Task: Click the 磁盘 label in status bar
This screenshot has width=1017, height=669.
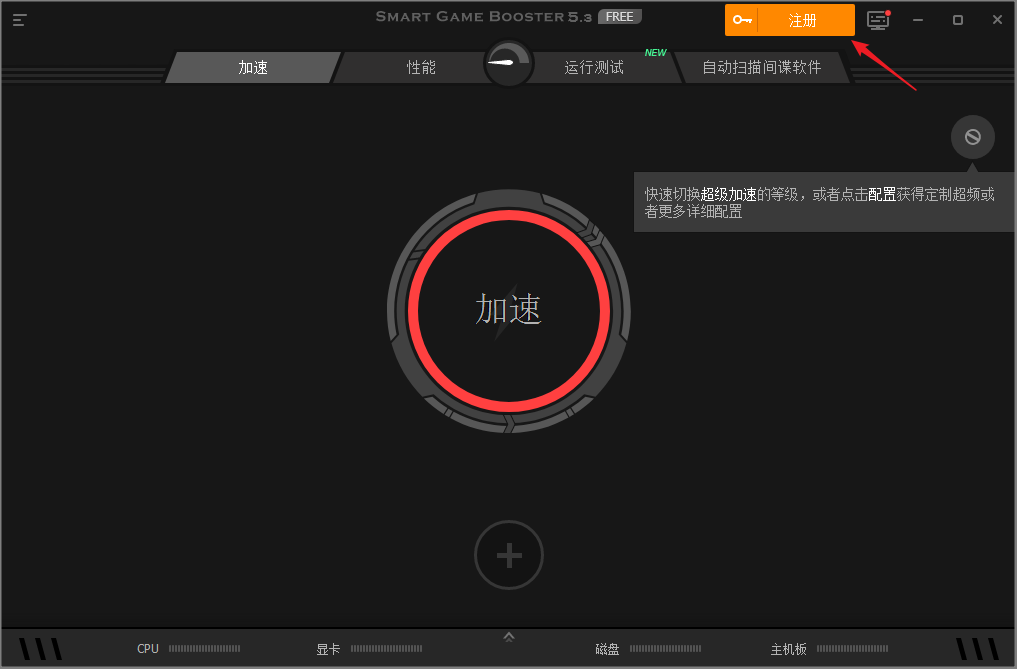Action: [607, 649]
